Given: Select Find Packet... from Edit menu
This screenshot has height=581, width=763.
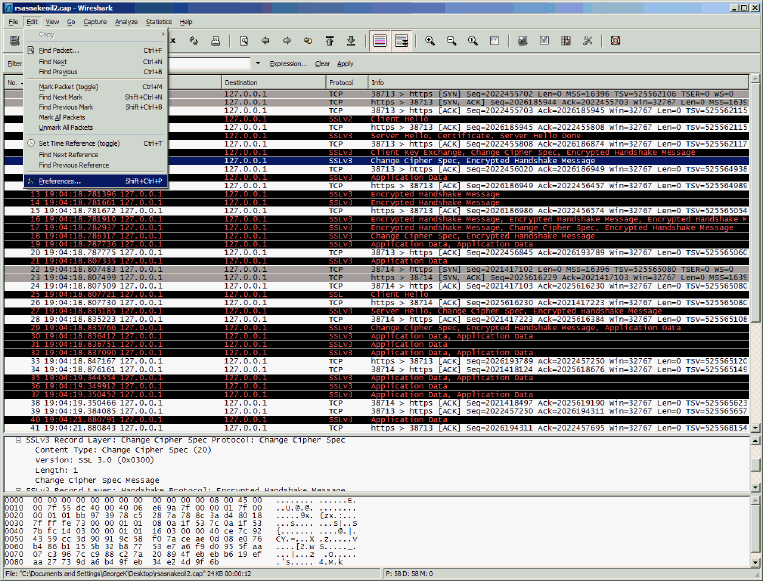Looking at the screenshot, I should [x=95, y=50].
